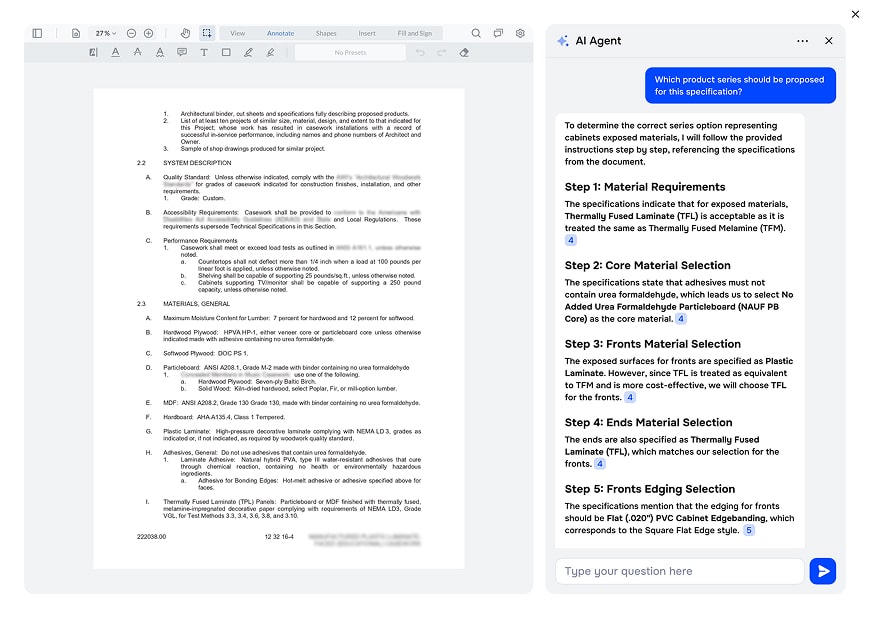Select the freehand highlighter tool
The image size is (870, 618).
[x=270, y=53]
